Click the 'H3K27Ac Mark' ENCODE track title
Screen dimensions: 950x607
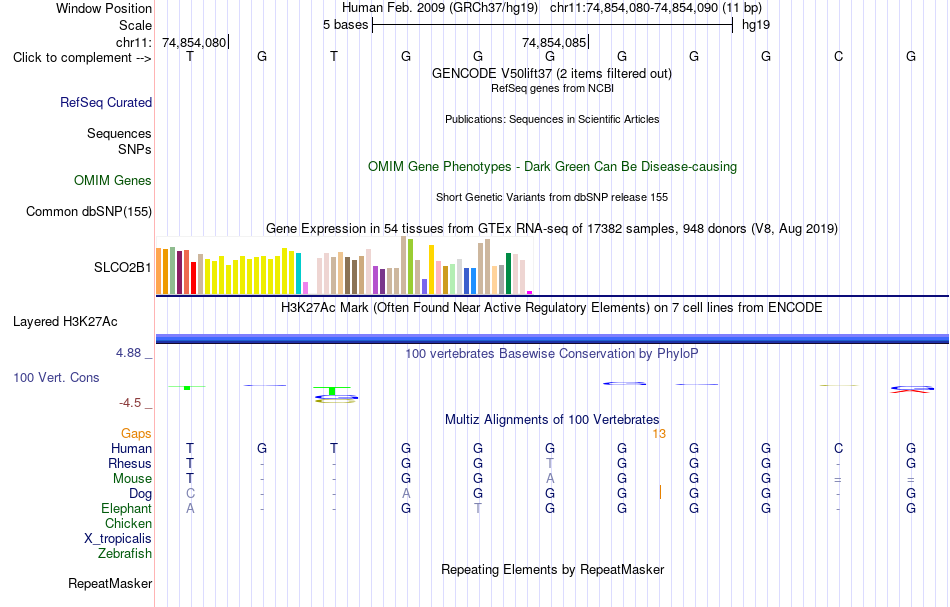coord(552,307)
